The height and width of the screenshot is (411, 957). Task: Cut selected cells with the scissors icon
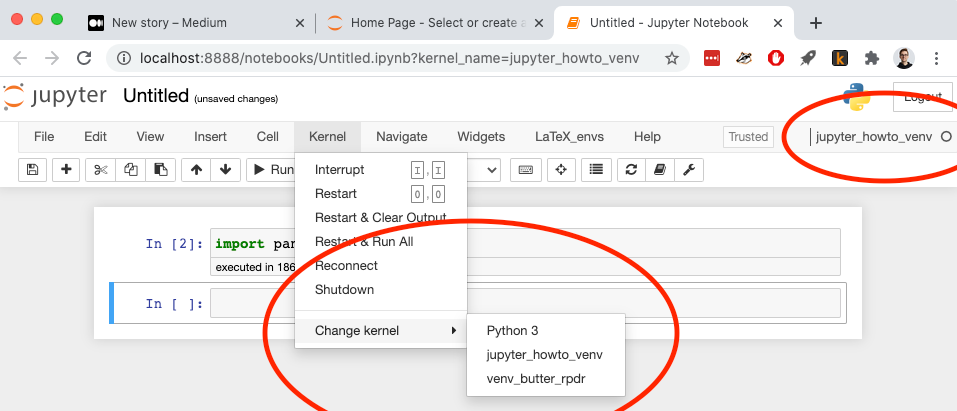(x=101, y=170)
